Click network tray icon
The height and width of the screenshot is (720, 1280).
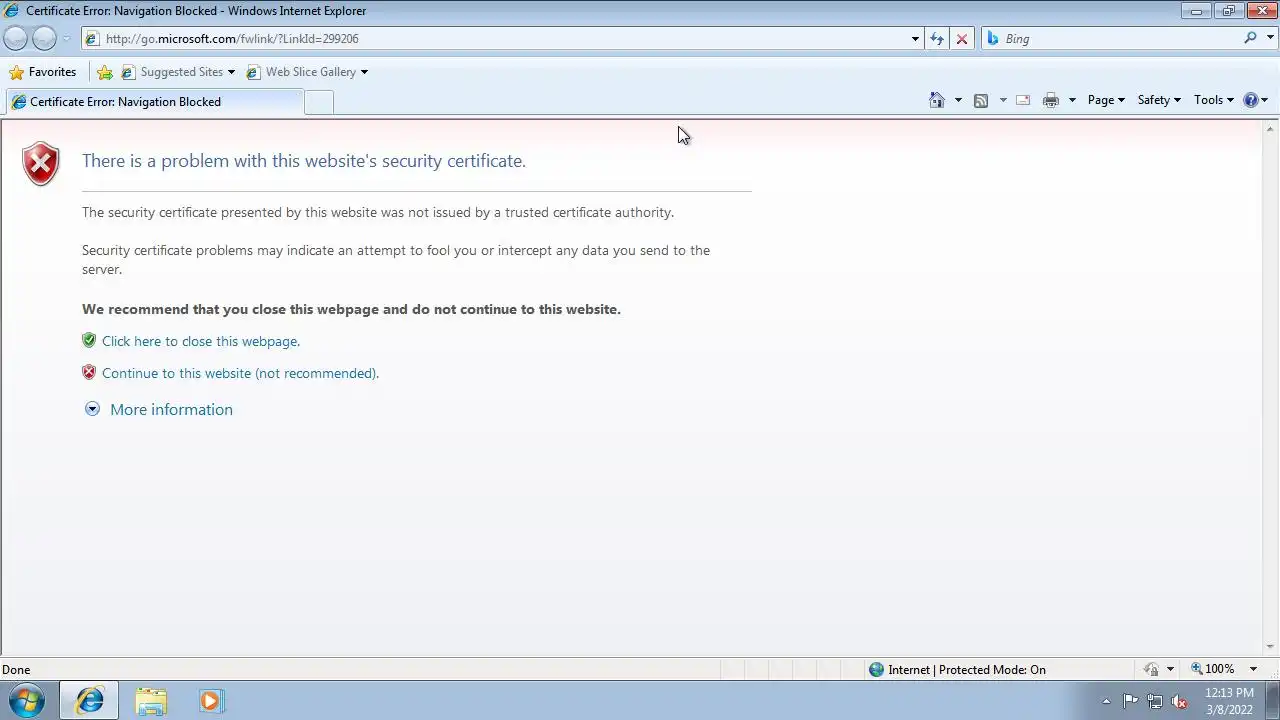1155,701
